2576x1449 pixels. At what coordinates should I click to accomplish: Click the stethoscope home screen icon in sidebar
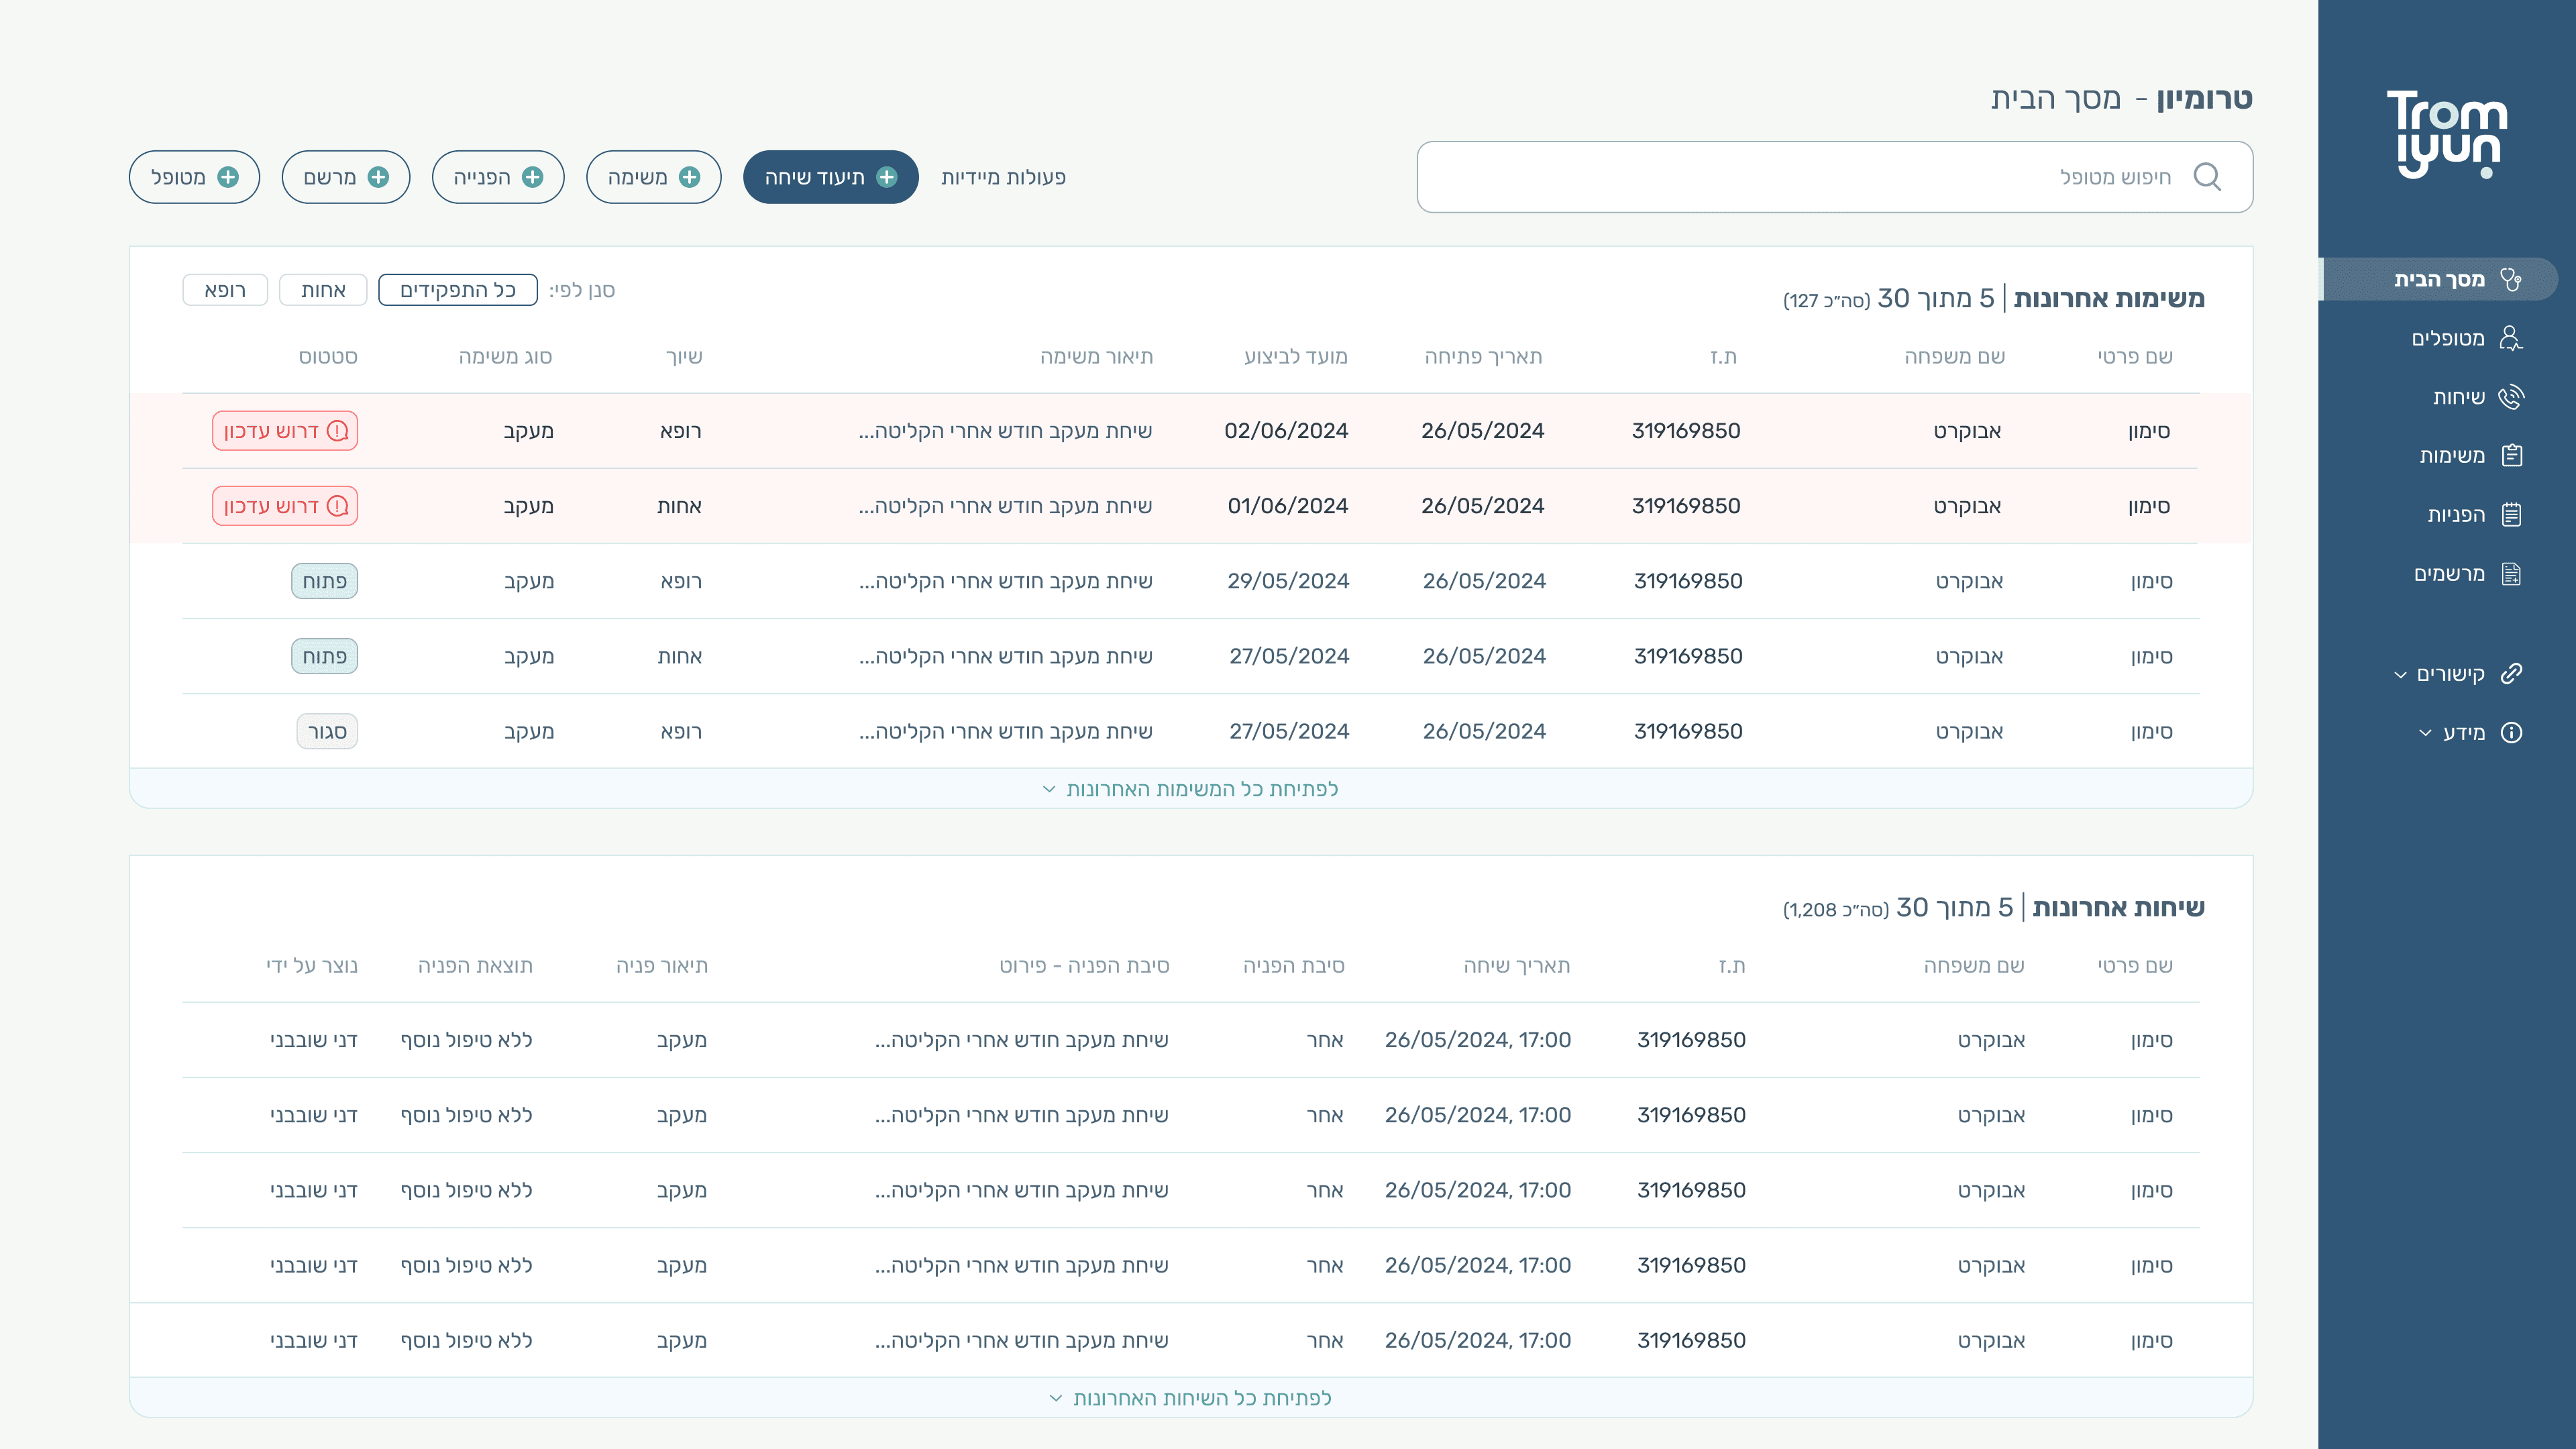tap(2510, 279)
